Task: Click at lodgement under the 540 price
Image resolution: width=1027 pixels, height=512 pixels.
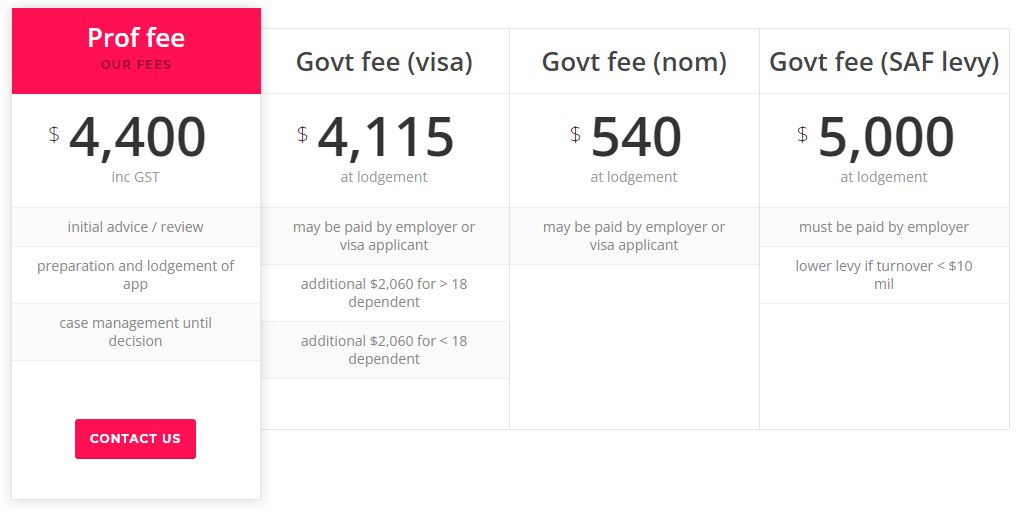Action: pos(634,177)
